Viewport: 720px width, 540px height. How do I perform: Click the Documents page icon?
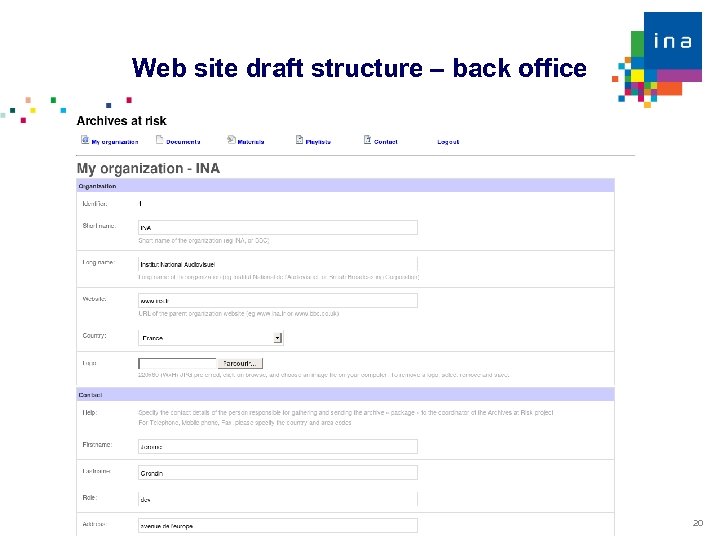159,140
